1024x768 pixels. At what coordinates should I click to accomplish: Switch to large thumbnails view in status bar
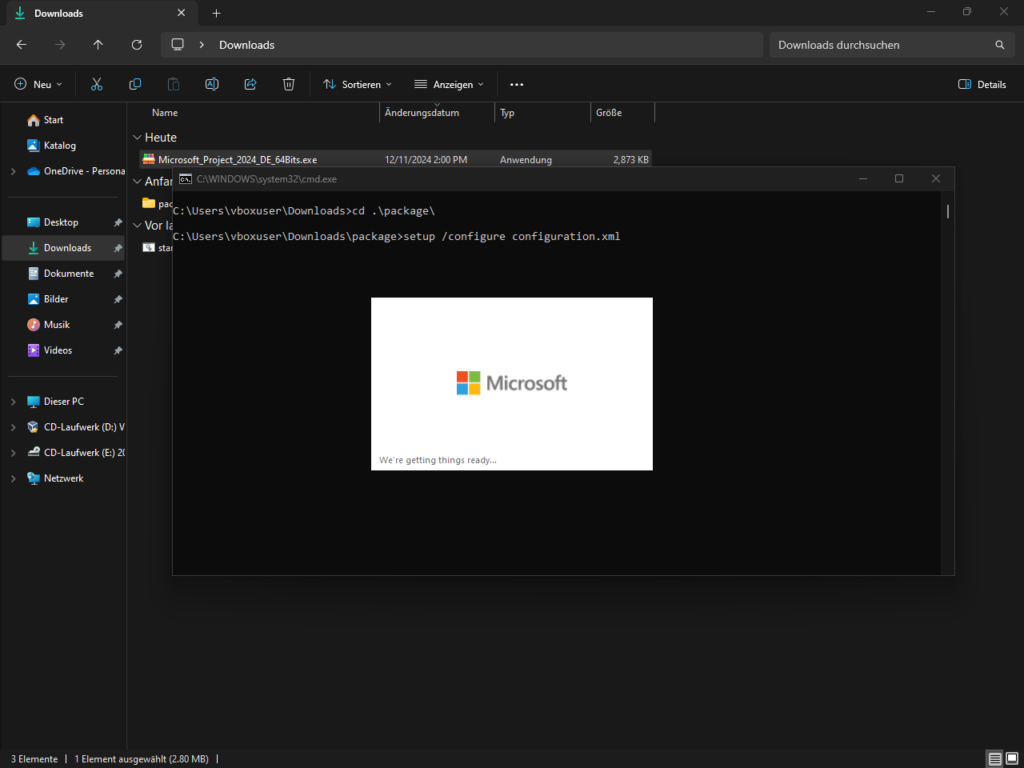coord(1010,759)
